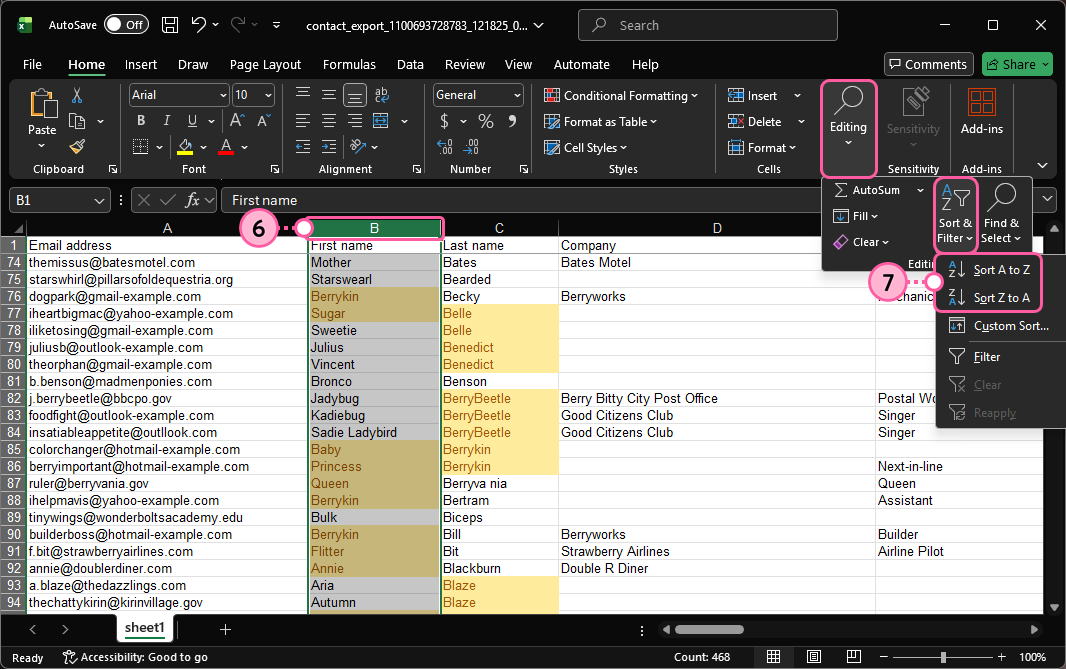Open the font size dropdown

click(268, 95)
